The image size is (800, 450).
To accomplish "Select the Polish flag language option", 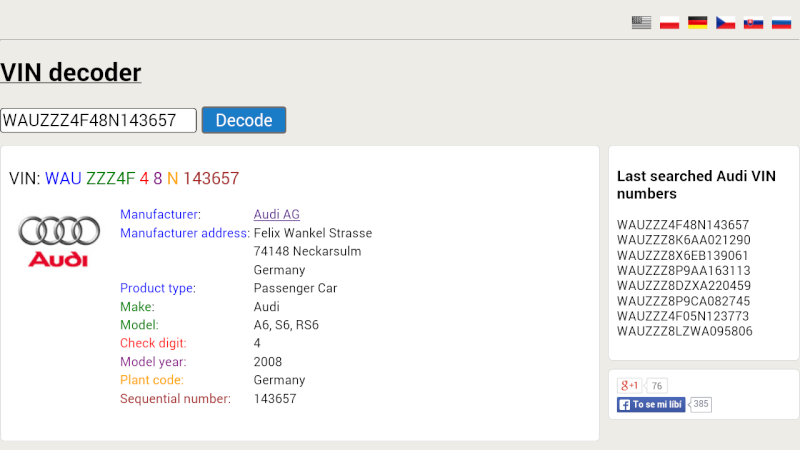I will (x=669, y=22).
